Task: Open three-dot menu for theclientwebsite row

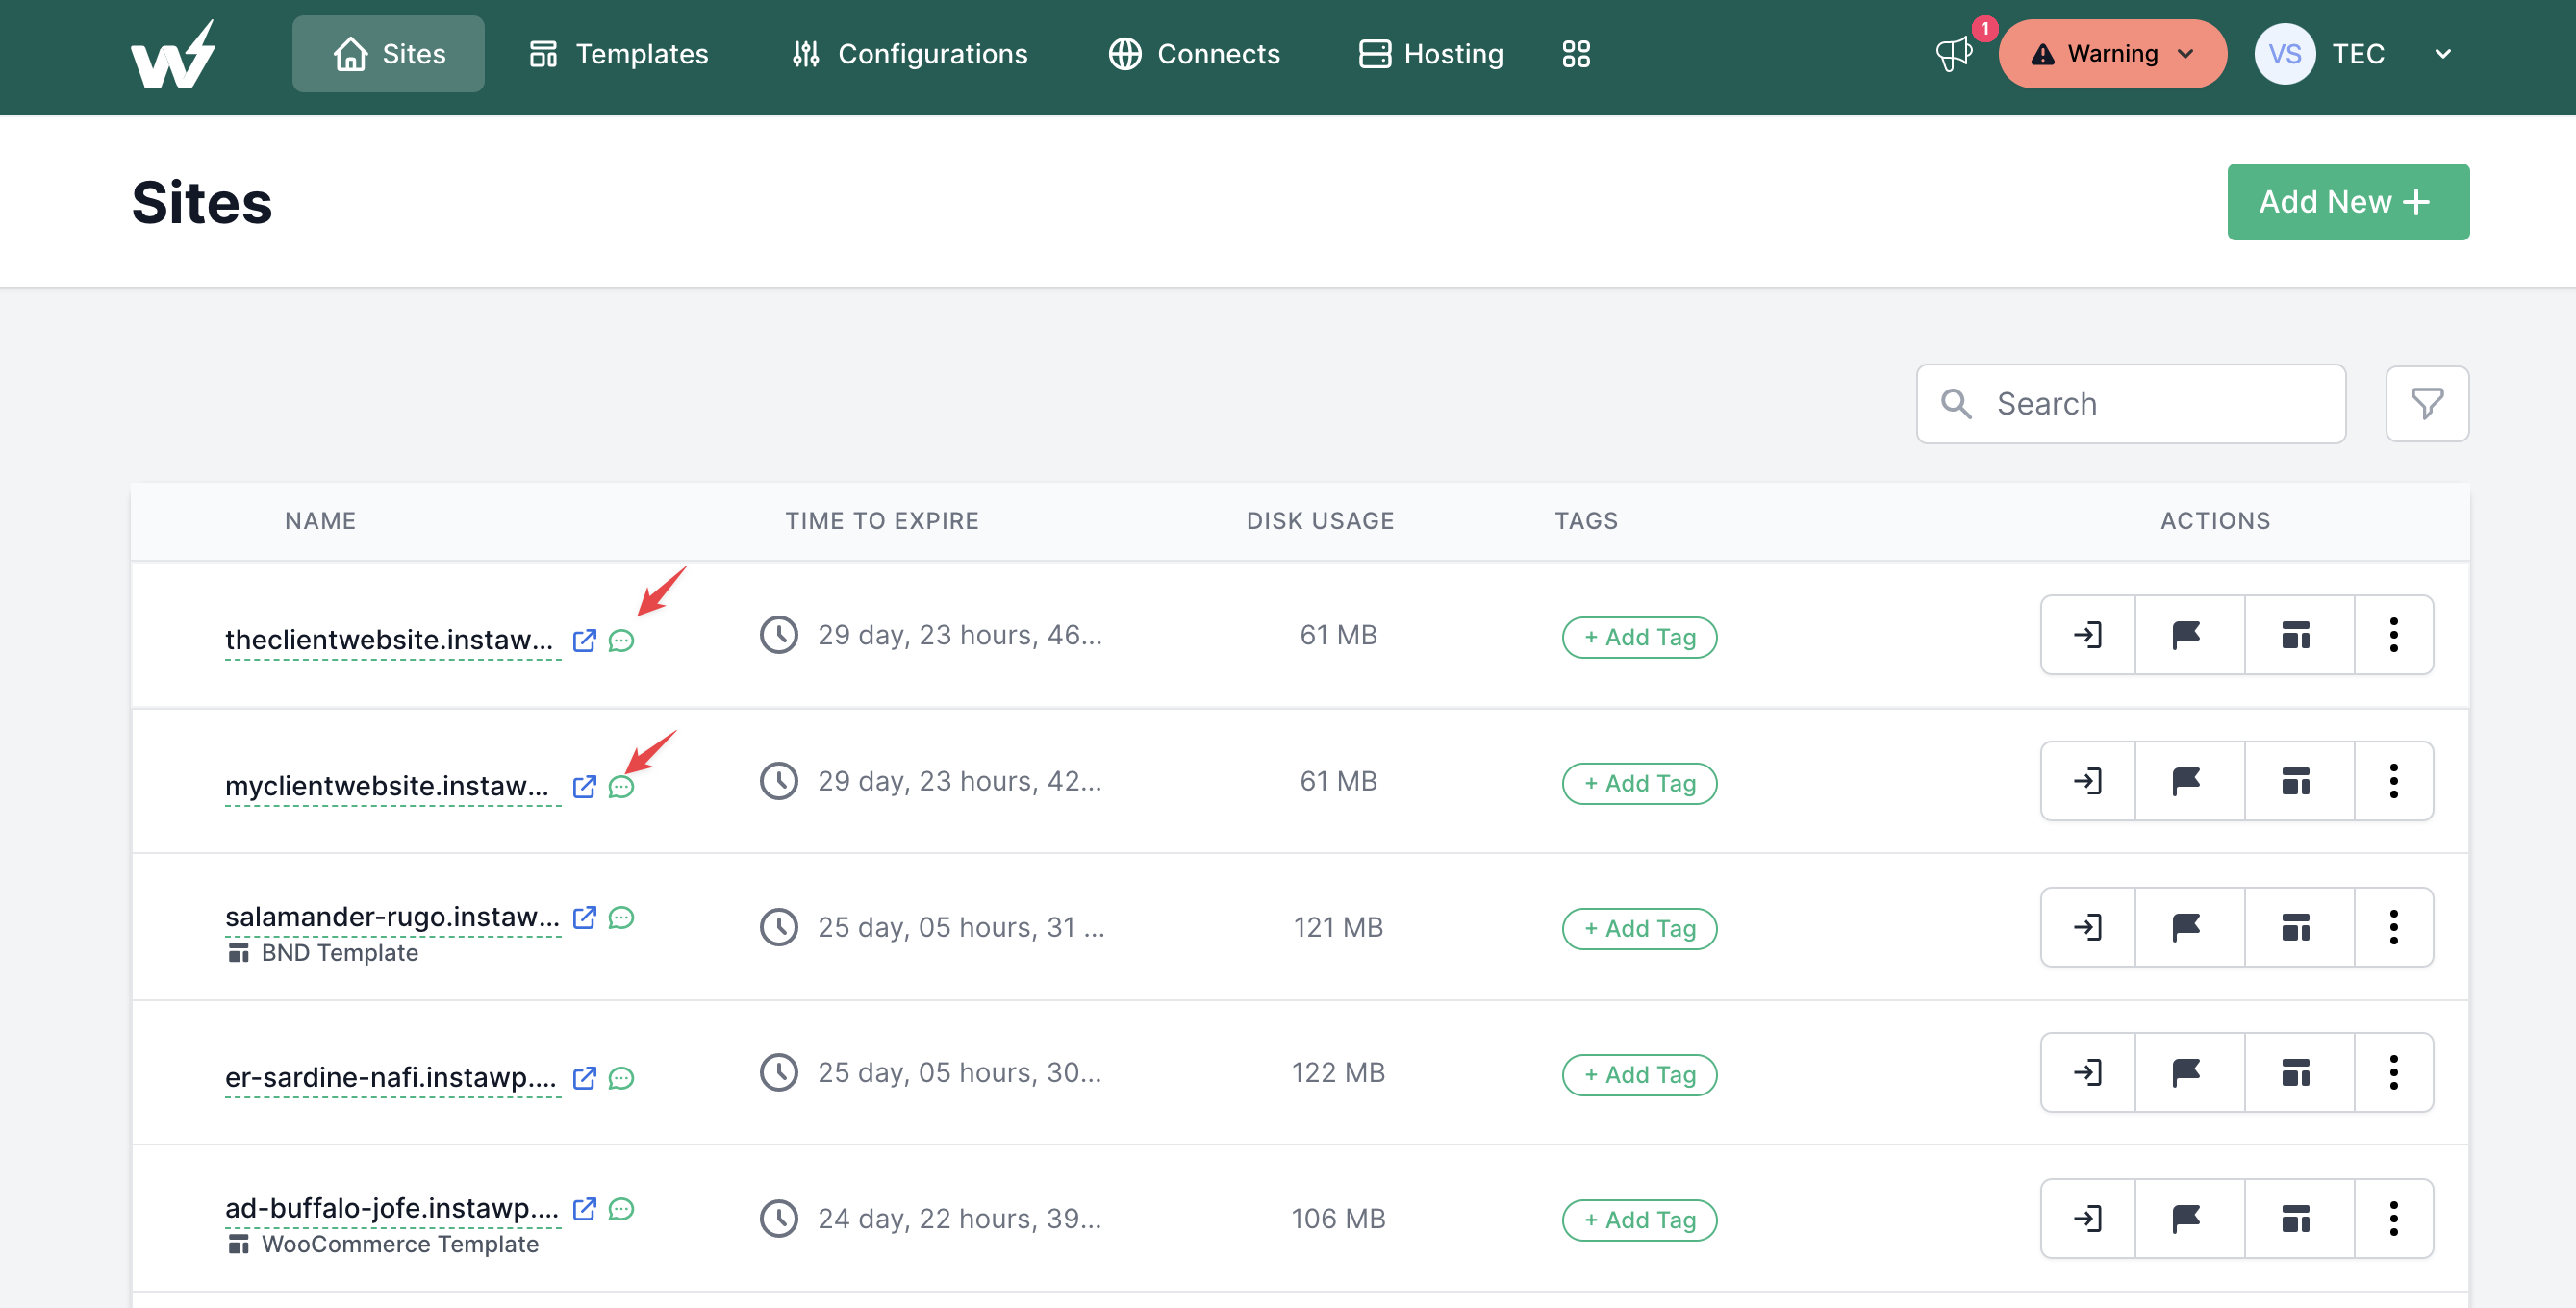Action: 2393,635
